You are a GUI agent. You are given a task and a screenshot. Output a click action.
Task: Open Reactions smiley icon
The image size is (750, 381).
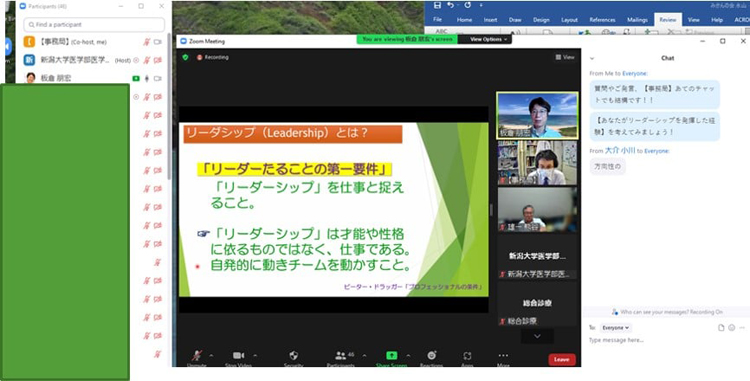coord(431,355)
